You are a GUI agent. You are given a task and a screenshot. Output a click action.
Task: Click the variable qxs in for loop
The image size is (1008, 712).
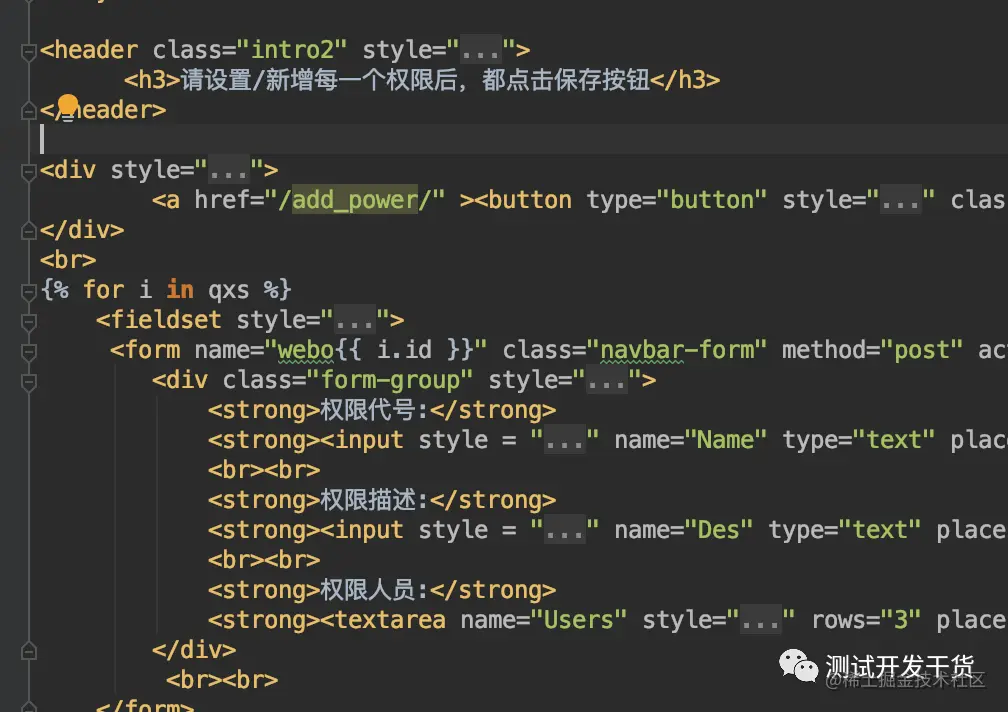[229, 290]
